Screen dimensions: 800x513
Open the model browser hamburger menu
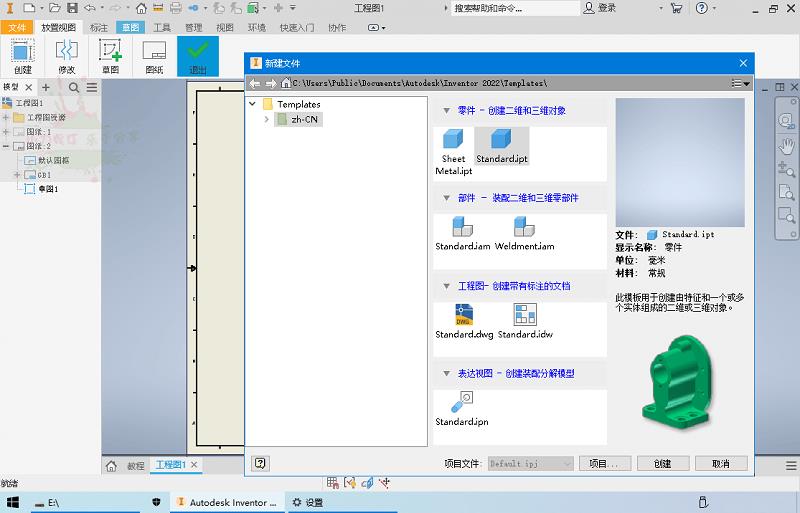[92, 87]
